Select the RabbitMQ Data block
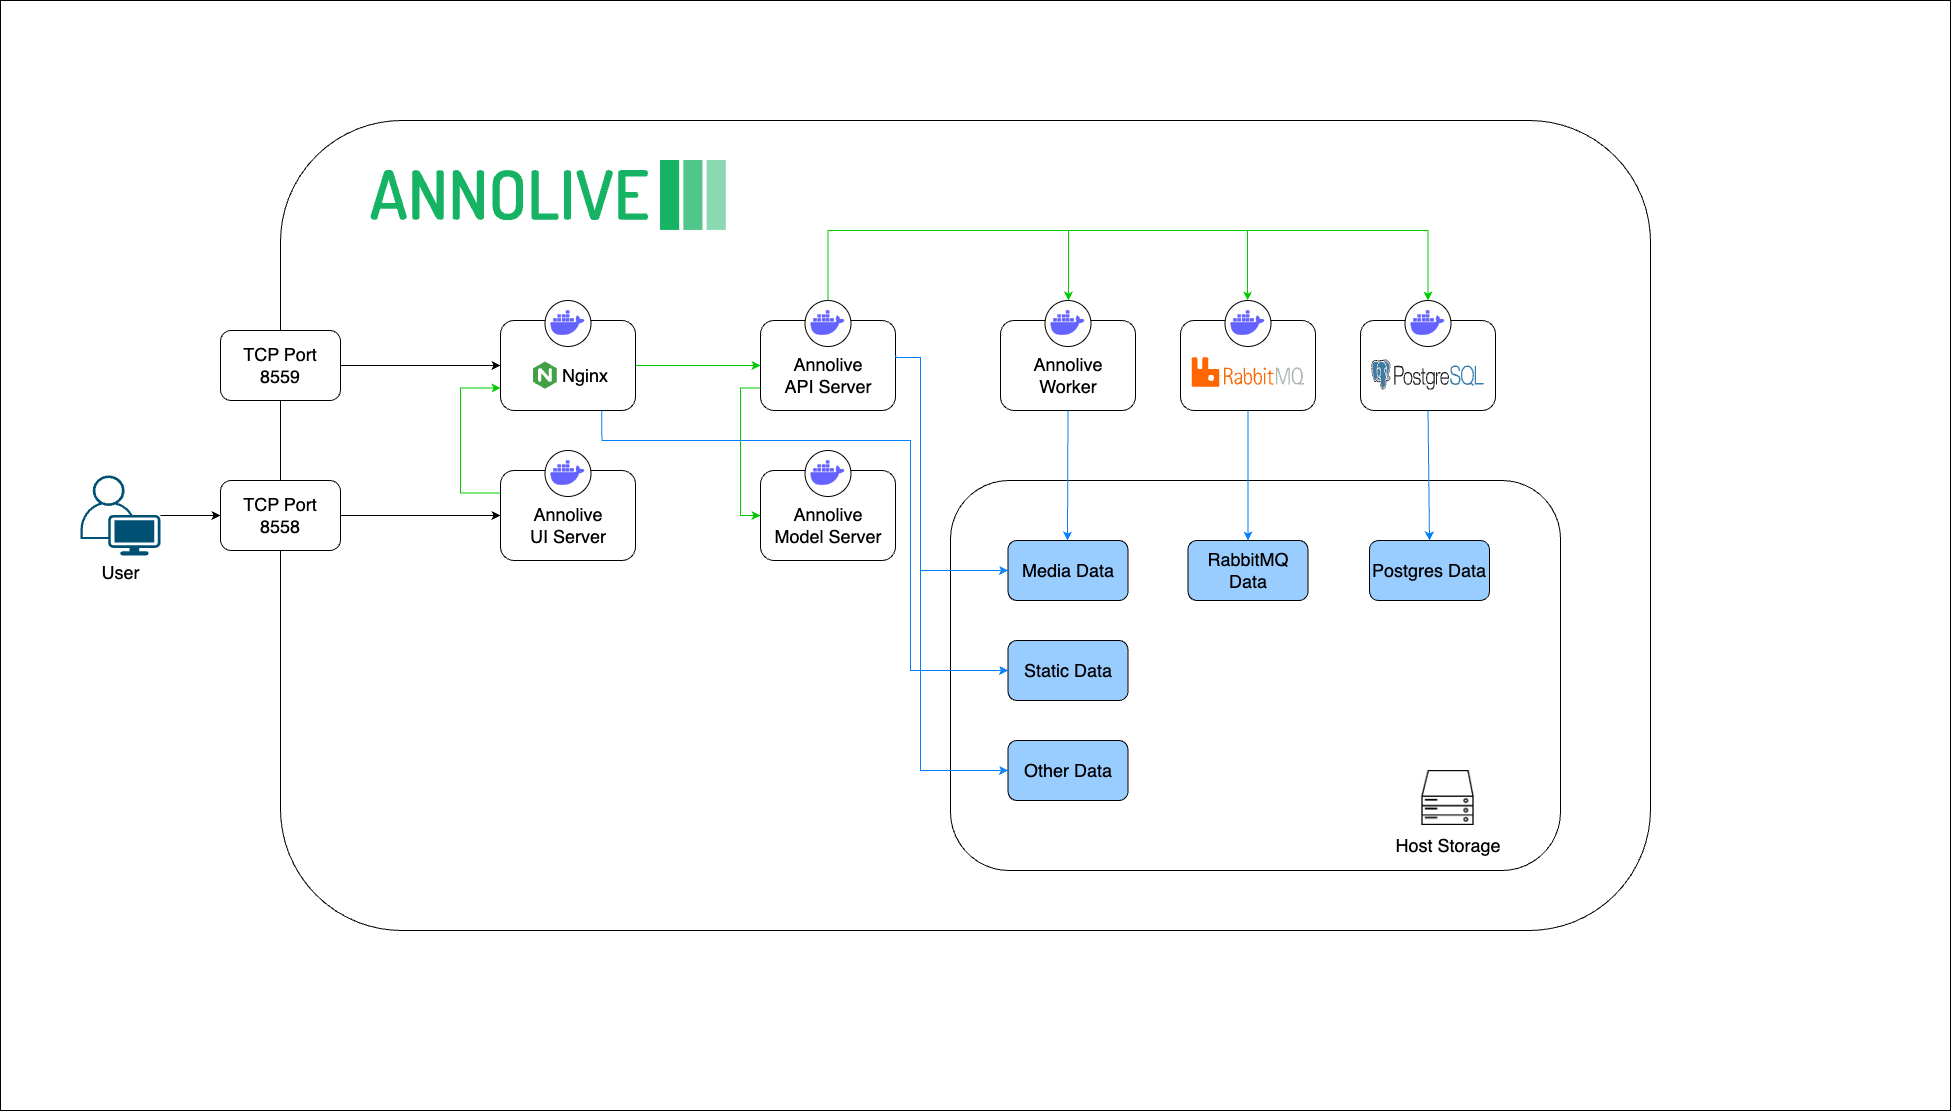1951x1111 pixels. click(x=1248, y=571)
